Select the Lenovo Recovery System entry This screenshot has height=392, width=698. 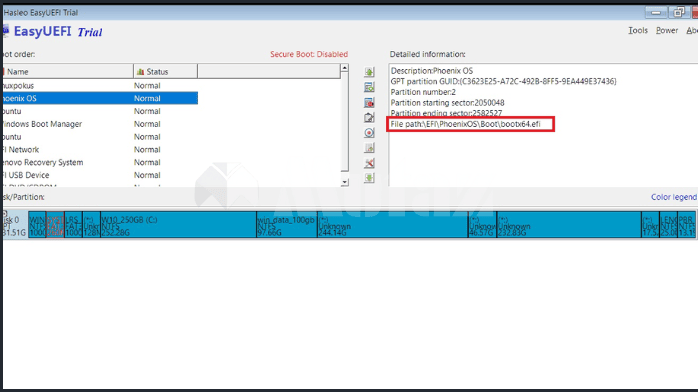(100, 162)
